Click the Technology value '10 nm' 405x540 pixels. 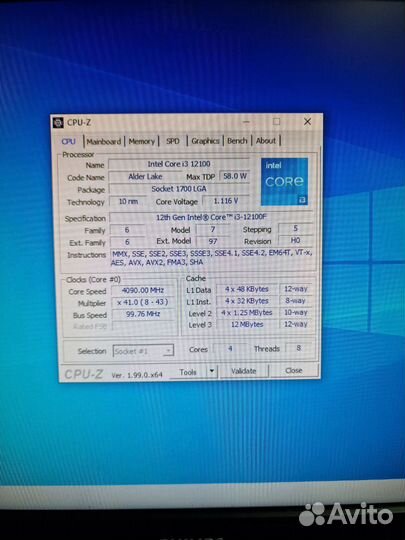point(128,201)
